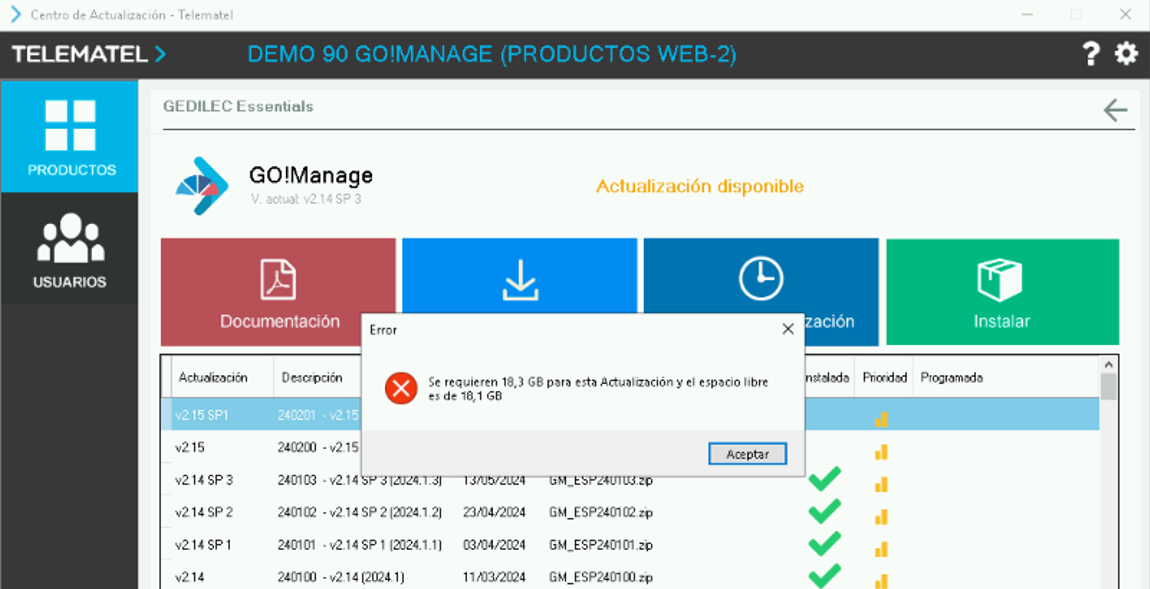Click the priority bars icon for v2.14 SP 3

click(x=882, y=484)
